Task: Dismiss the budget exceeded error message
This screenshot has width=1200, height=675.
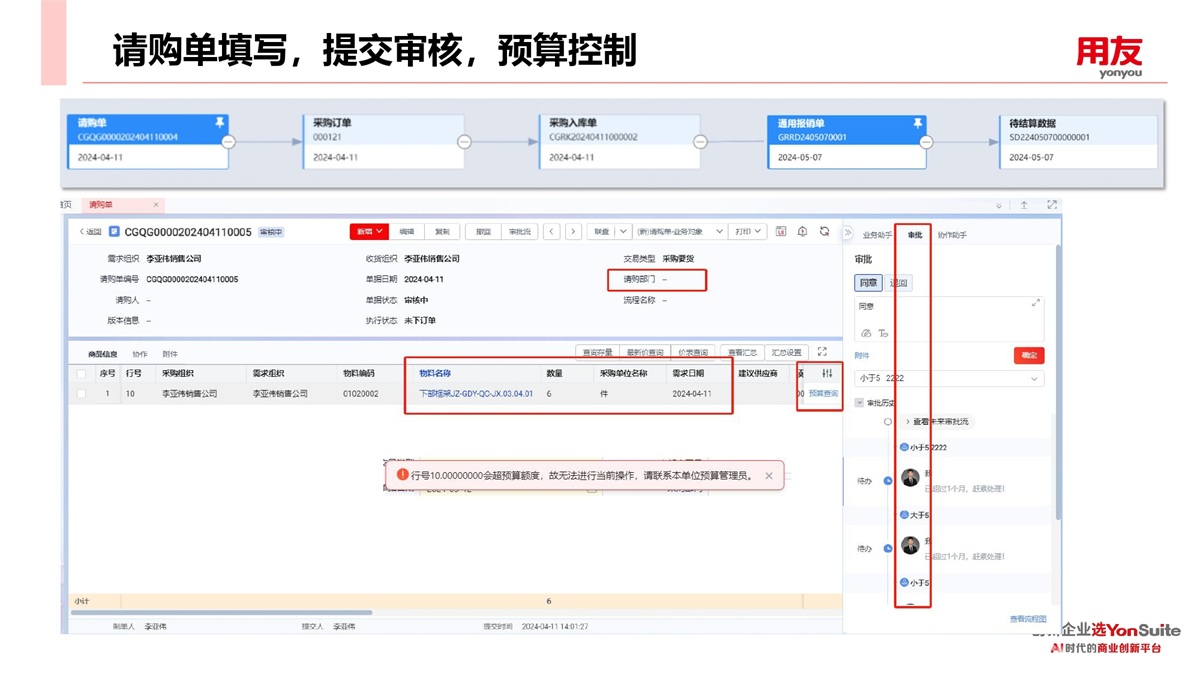Action: [768, 476]
